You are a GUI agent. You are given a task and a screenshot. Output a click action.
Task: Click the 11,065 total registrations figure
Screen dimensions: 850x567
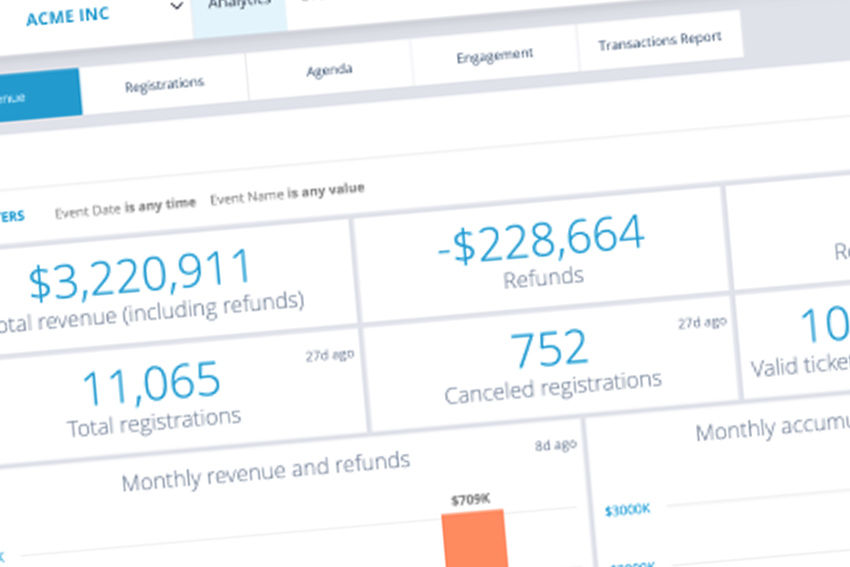pos(151,383)
